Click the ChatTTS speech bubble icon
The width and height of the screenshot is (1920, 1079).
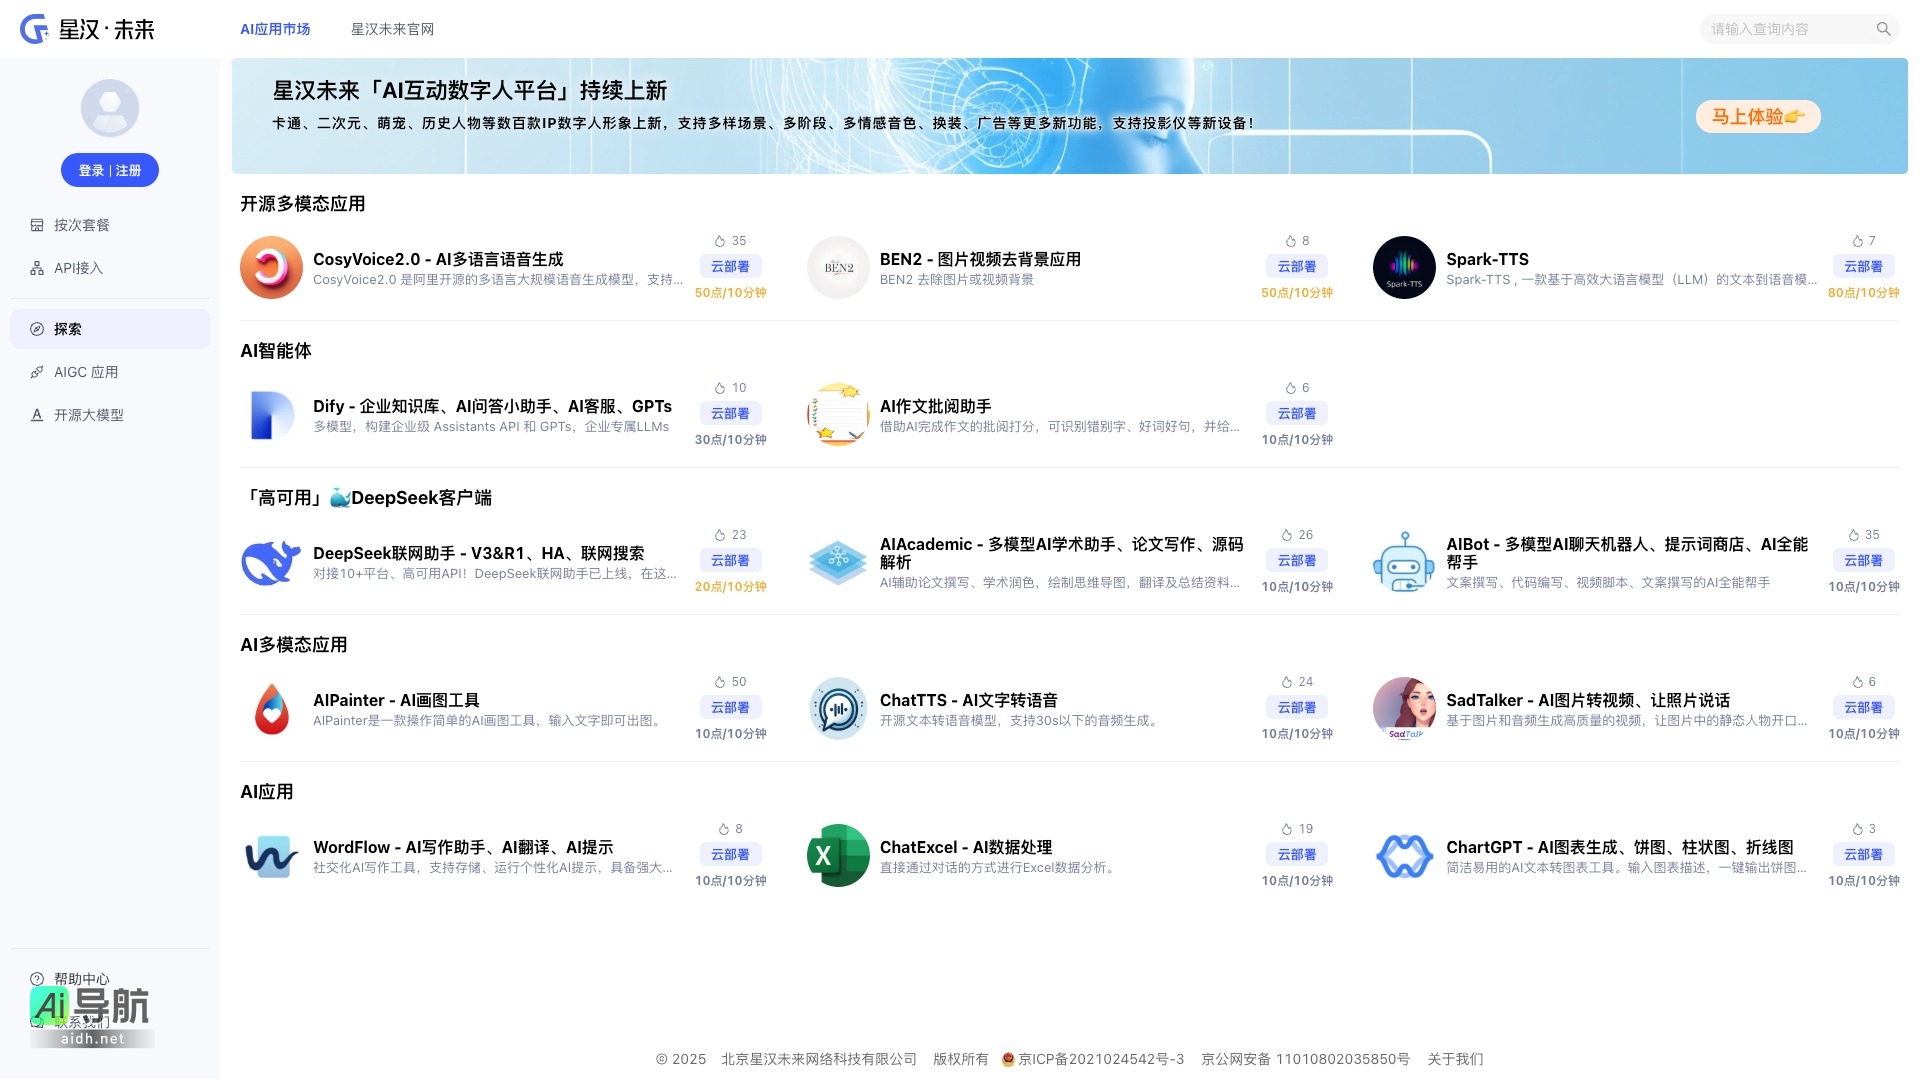[838, 708]
